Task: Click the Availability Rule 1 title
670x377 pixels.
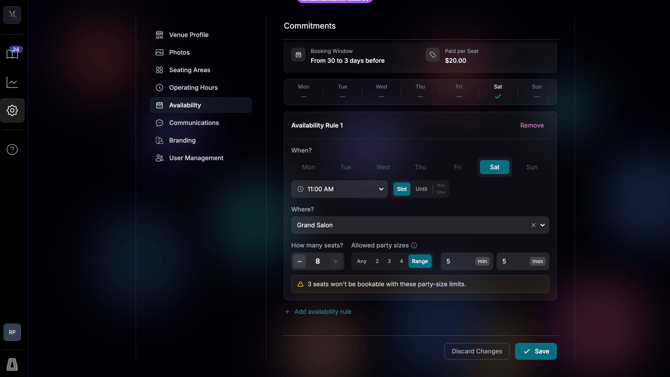Action: point(317,125)
